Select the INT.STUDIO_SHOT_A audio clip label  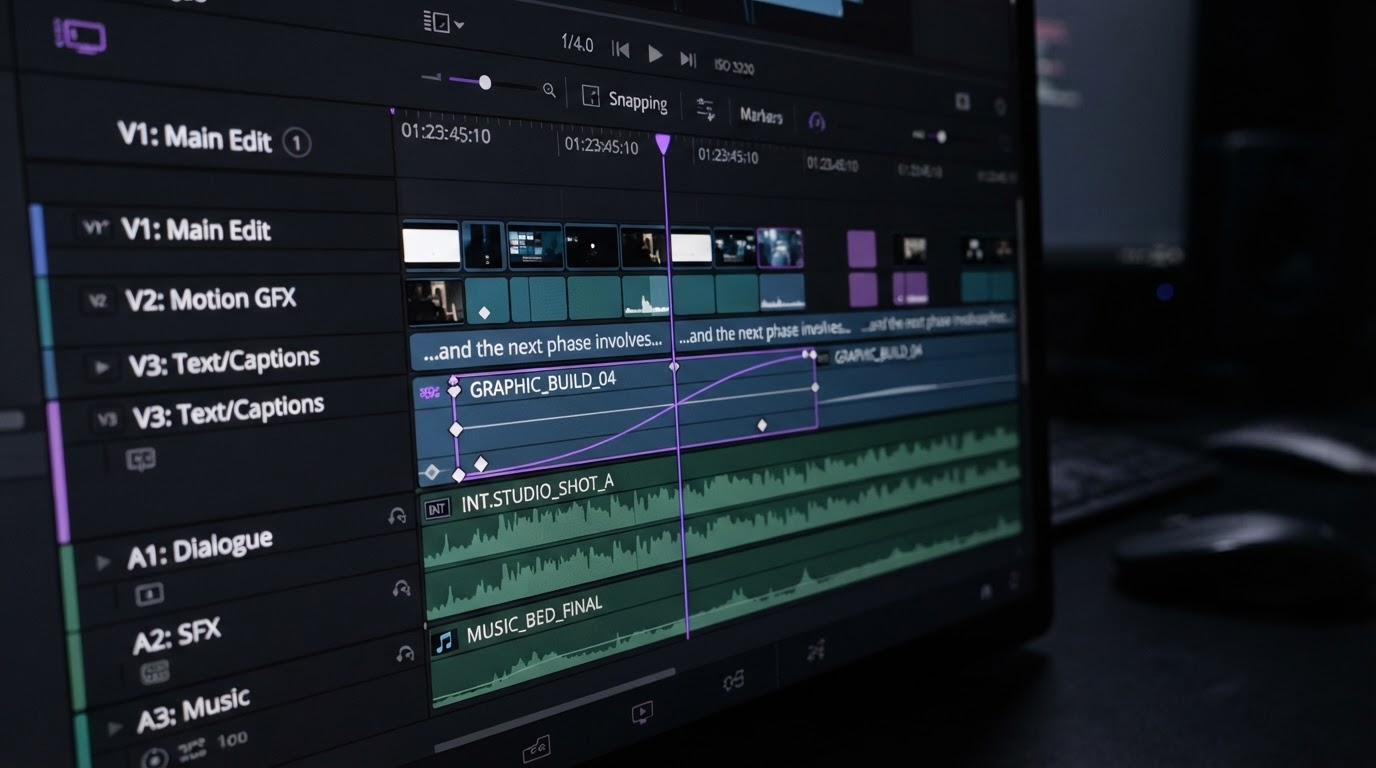538,494
